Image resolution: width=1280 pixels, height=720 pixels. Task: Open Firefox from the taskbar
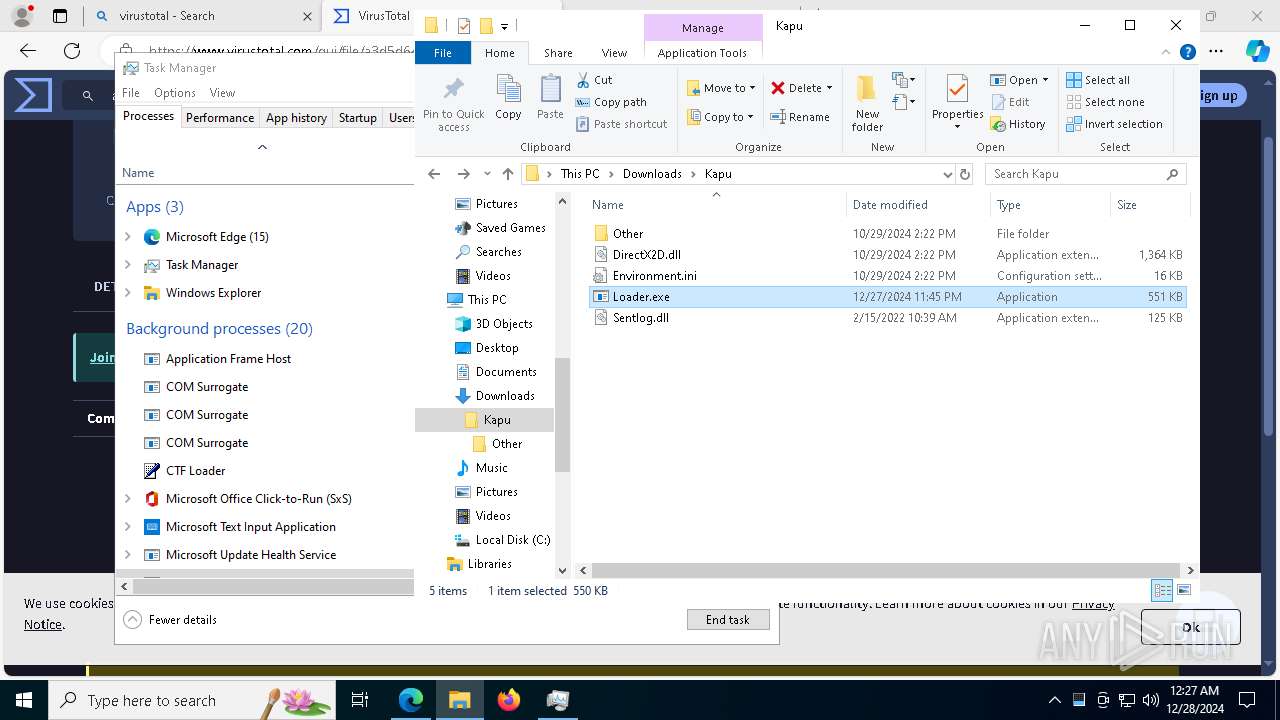pos(509,700)
